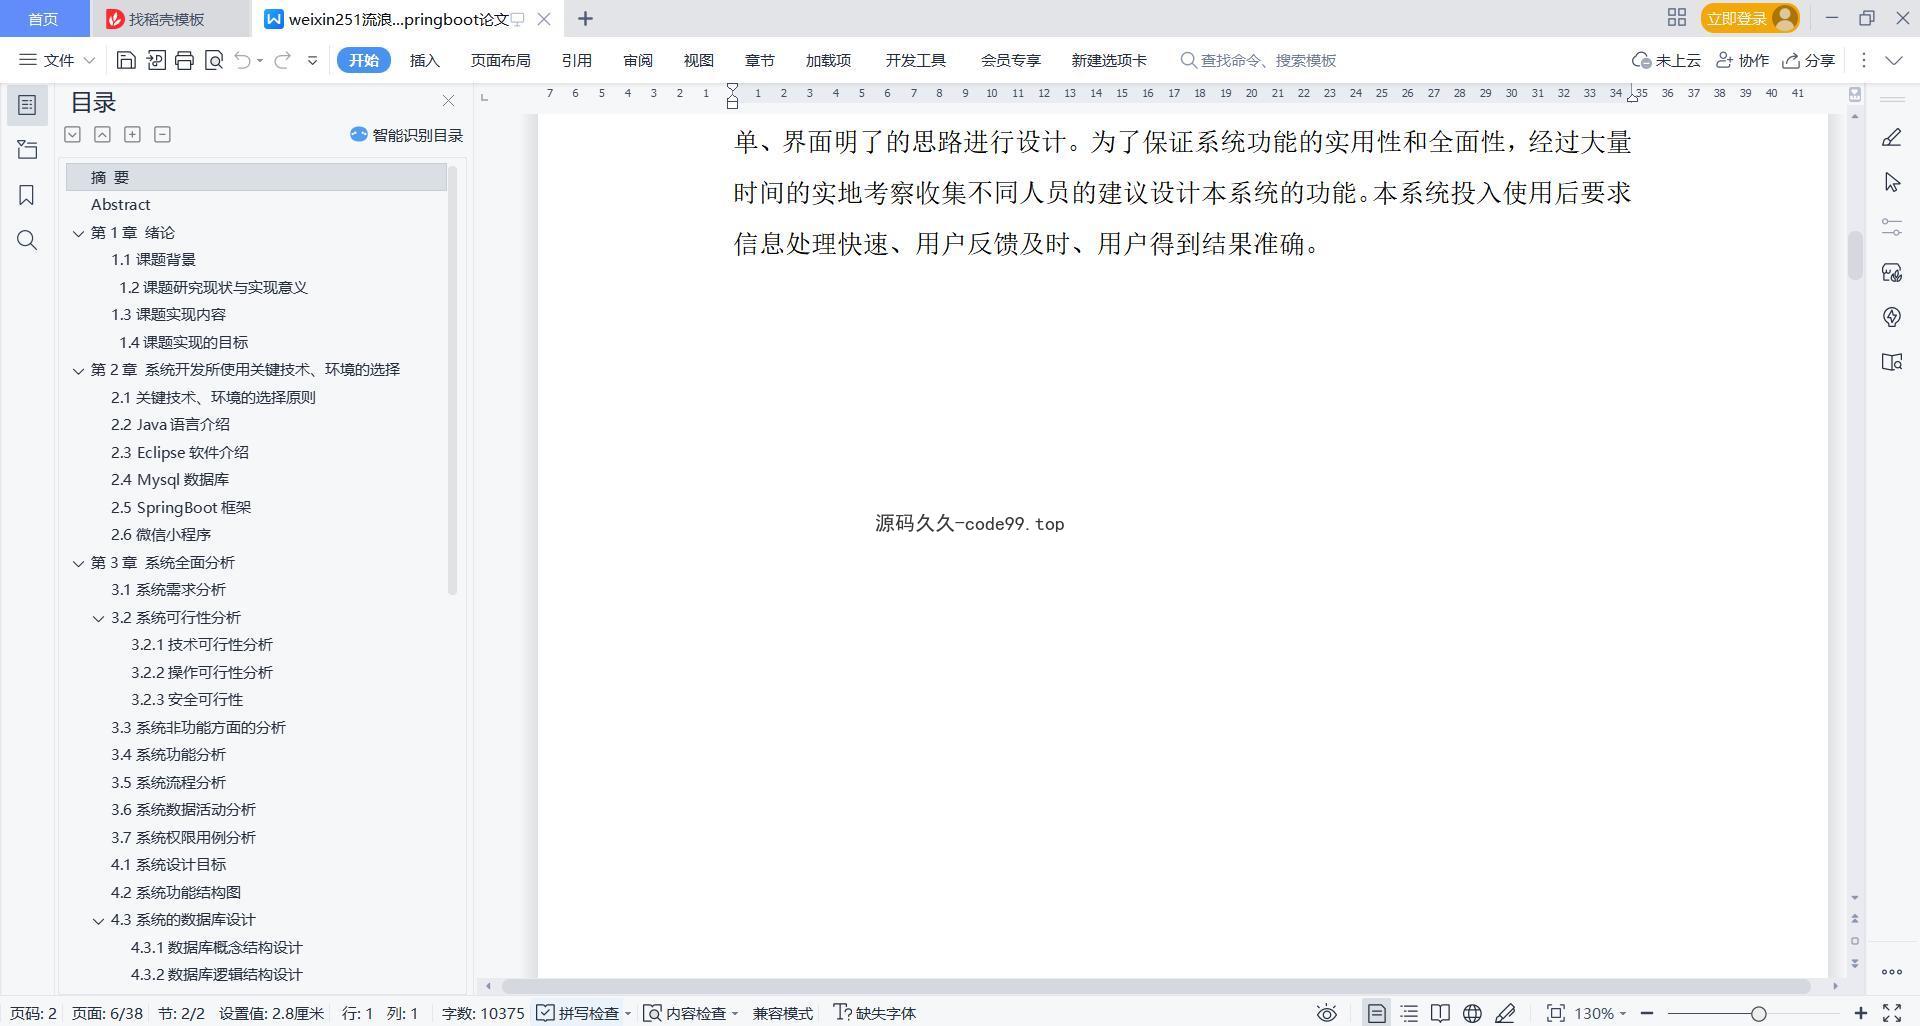1920x1026 pixels.
Task: Click the Print icon in the toolbar
Action: [184, 60]
